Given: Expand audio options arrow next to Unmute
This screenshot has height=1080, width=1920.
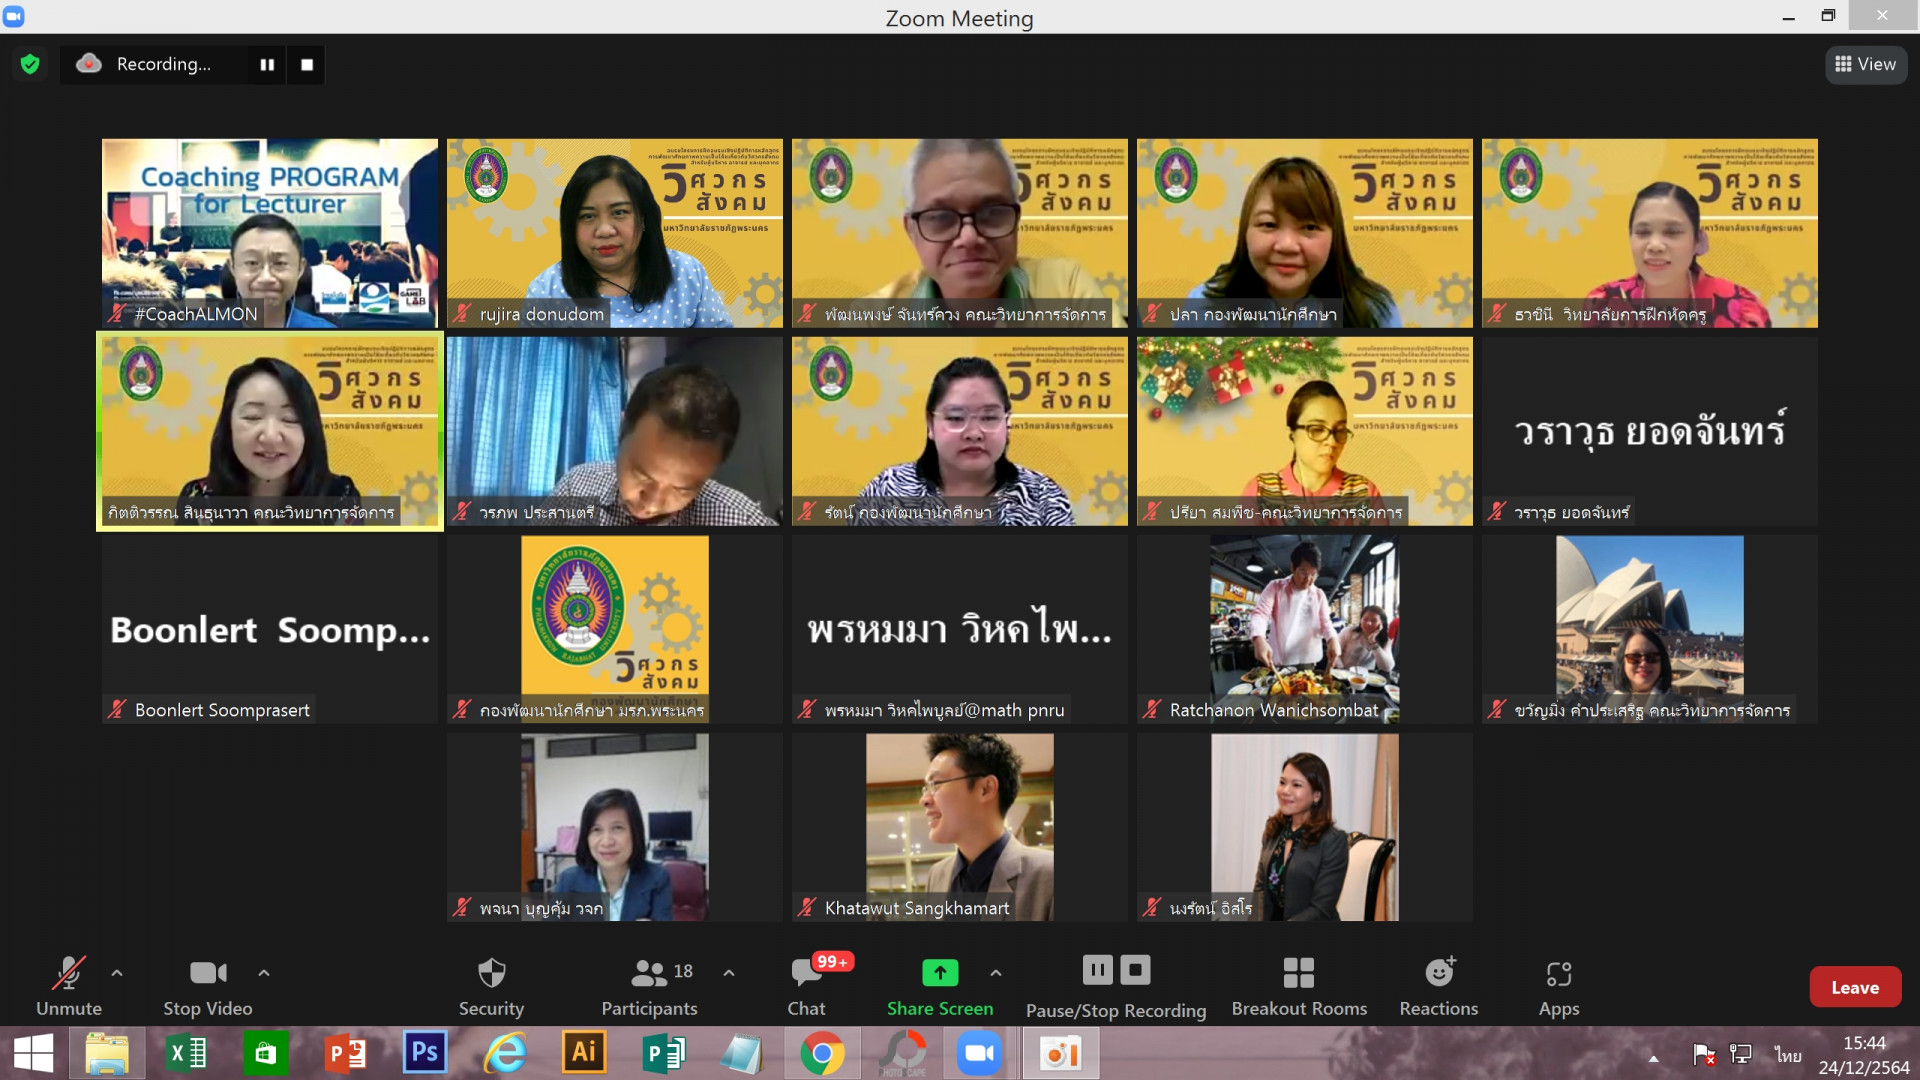Looking at the screenshot, I should (117, 972).
